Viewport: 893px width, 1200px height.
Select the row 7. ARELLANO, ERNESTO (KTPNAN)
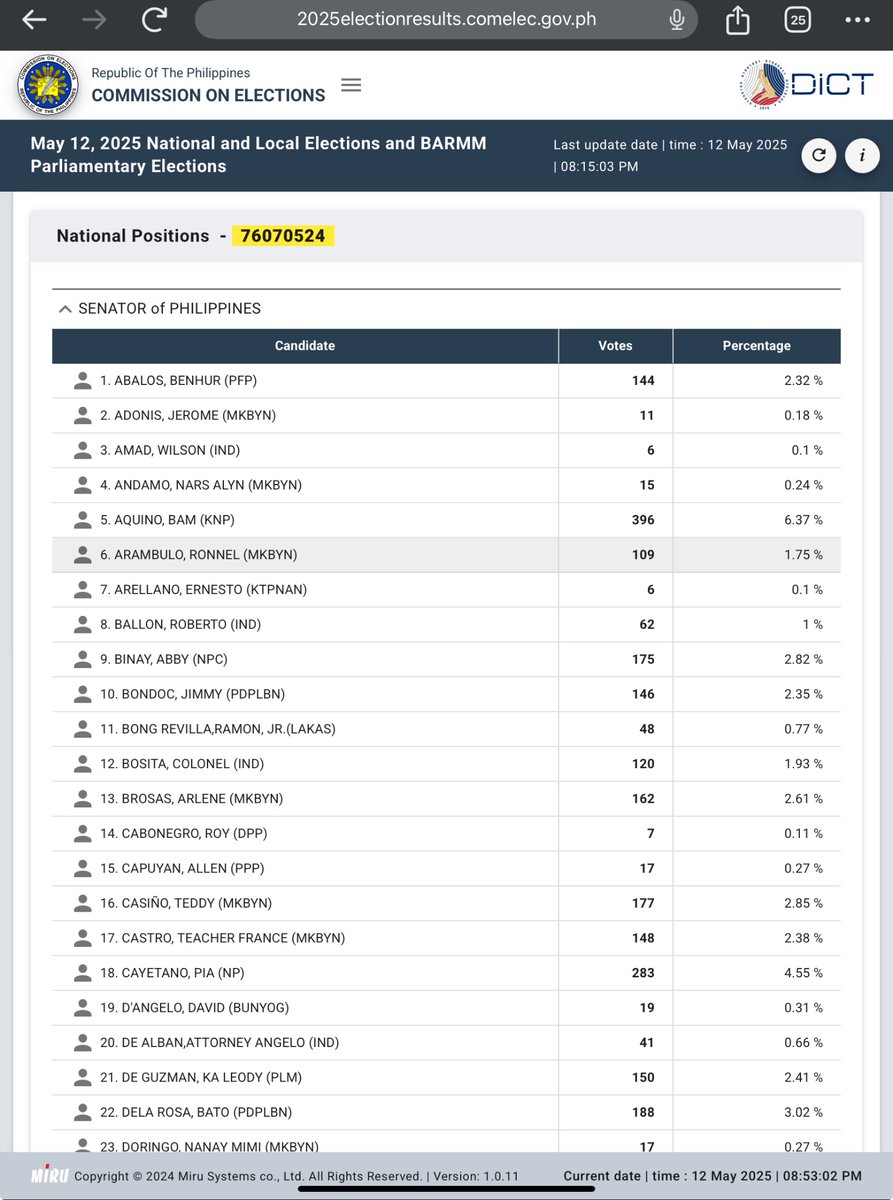(446, 590)
